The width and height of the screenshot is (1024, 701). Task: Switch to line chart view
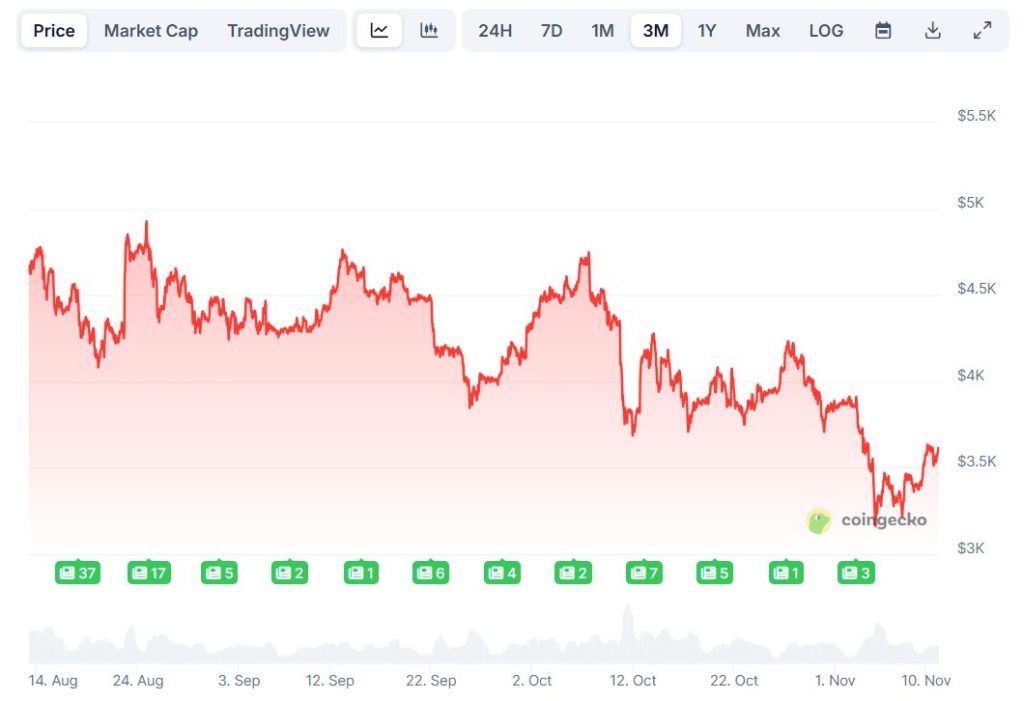380,30
